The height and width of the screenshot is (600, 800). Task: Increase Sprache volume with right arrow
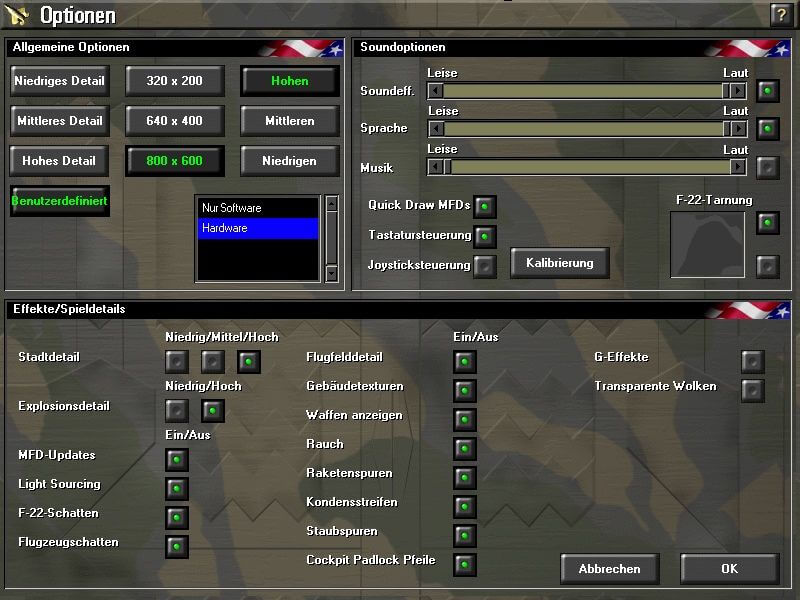click(x=738, y=129)
